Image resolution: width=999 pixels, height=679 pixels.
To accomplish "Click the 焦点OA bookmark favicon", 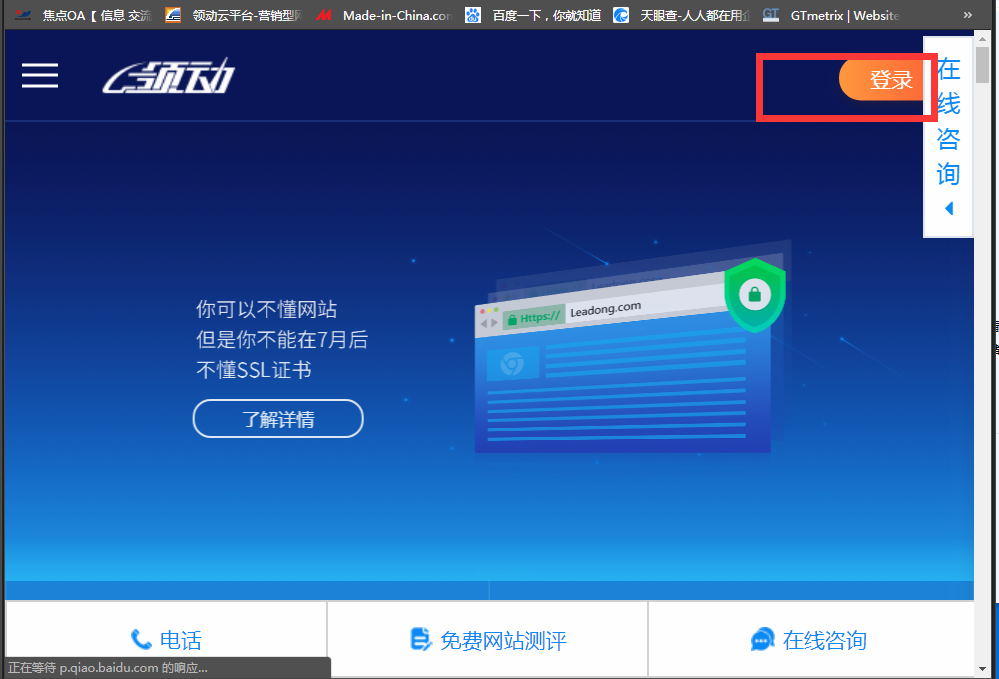I will [x=22, y=15].
